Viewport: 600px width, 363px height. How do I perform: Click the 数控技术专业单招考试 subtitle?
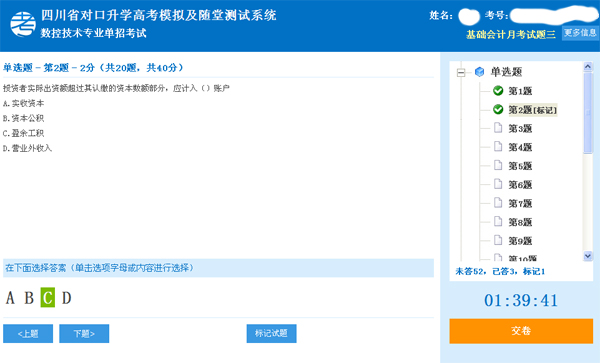tap(93, 33)
